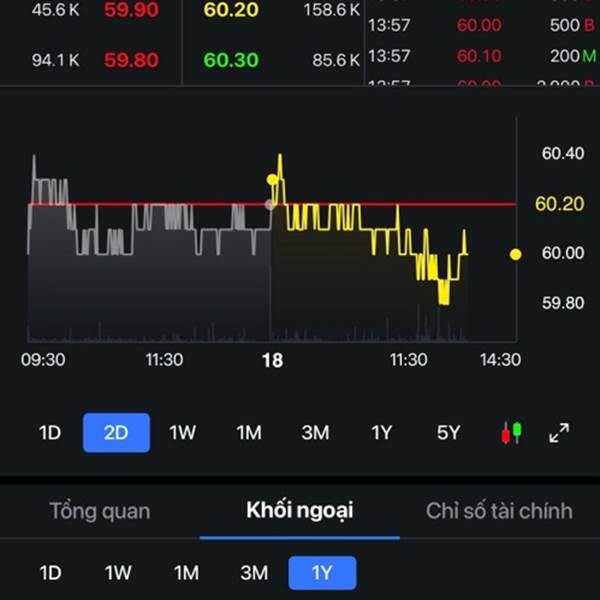Click the 14:30 time axis label

(500, 360)
